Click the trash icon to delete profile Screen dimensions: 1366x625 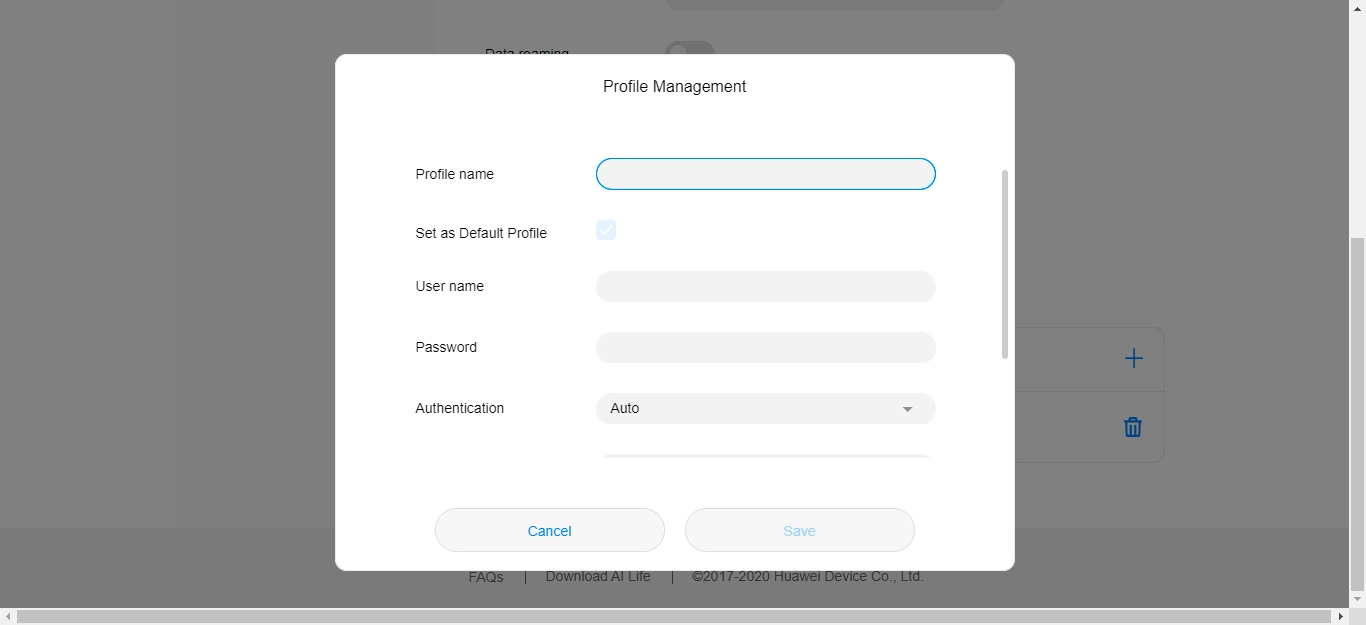point(1133,427)
